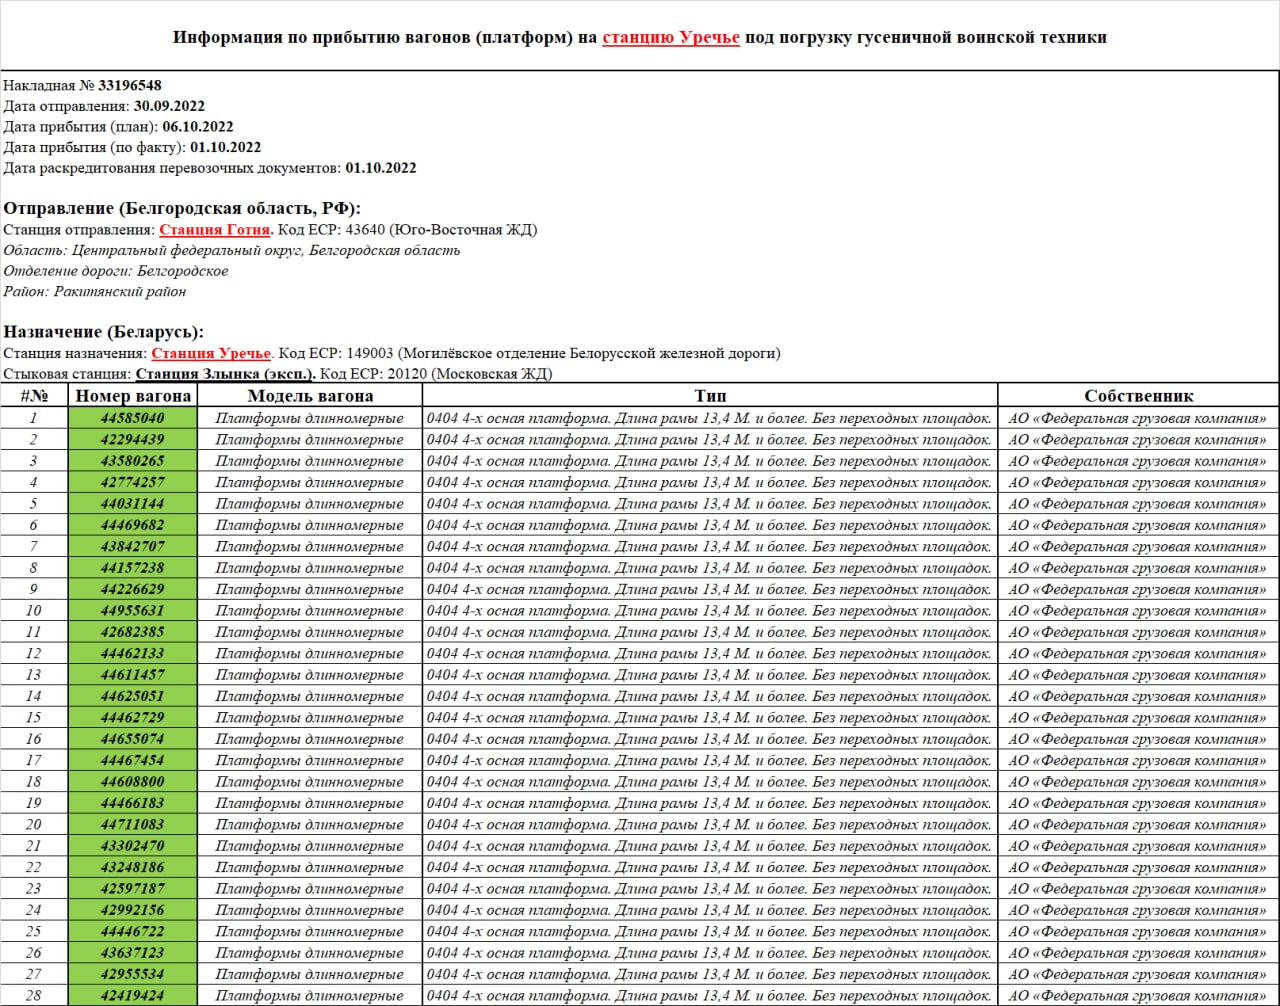Select the "Назначение (Беларусь)" heading

click(104, 332)
